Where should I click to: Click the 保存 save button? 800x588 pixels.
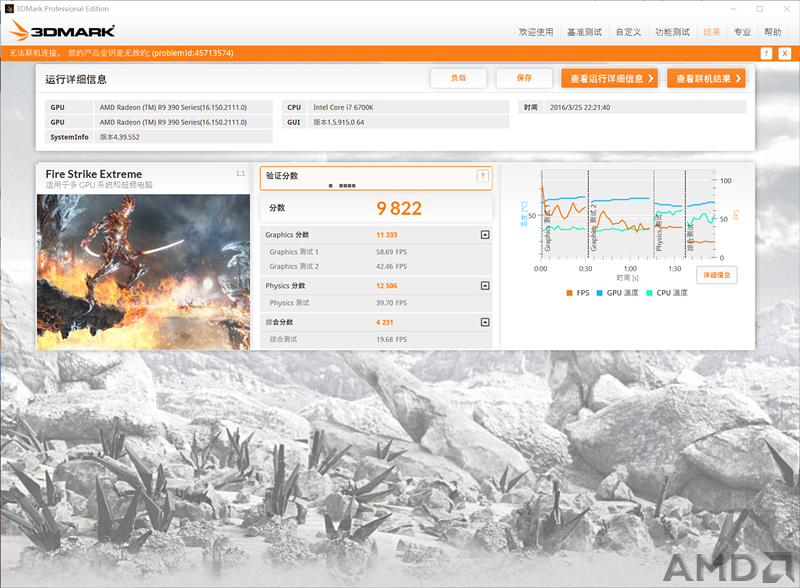524,78
